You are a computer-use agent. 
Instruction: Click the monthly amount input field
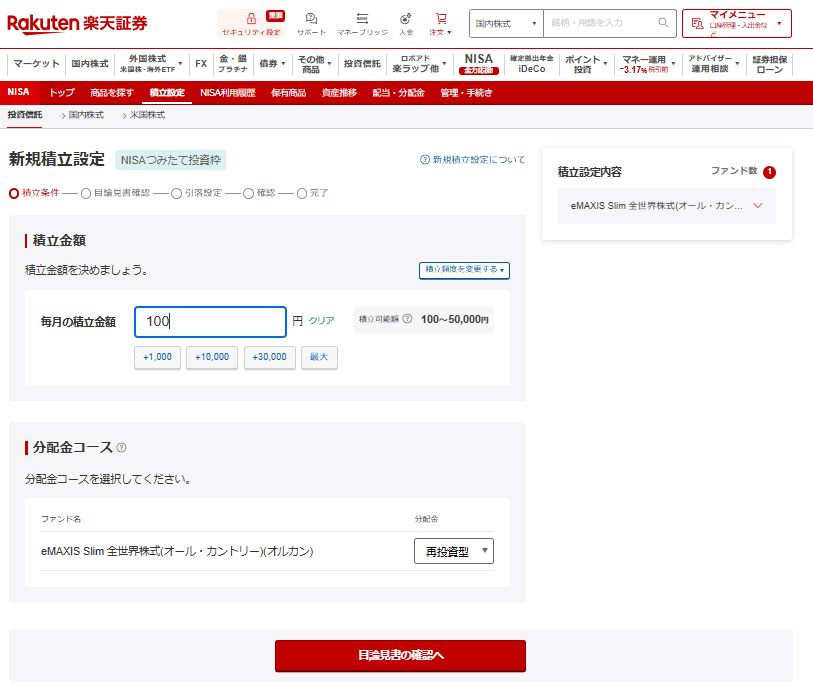pos(211,322)
